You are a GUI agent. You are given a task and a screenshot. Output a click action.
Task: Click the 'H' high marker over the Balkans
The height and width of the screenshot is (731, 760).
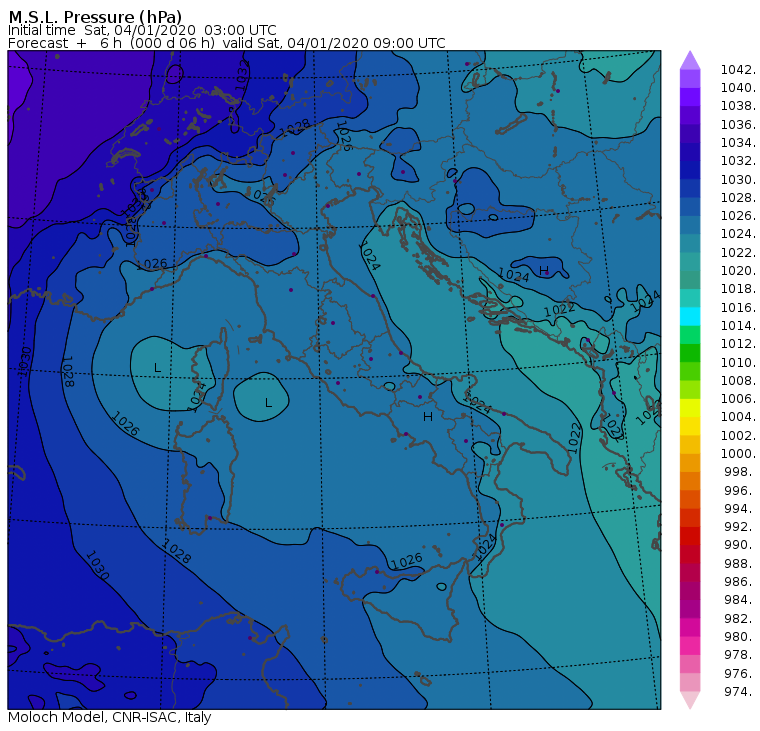pyautogui.click(x=544, y=270)
